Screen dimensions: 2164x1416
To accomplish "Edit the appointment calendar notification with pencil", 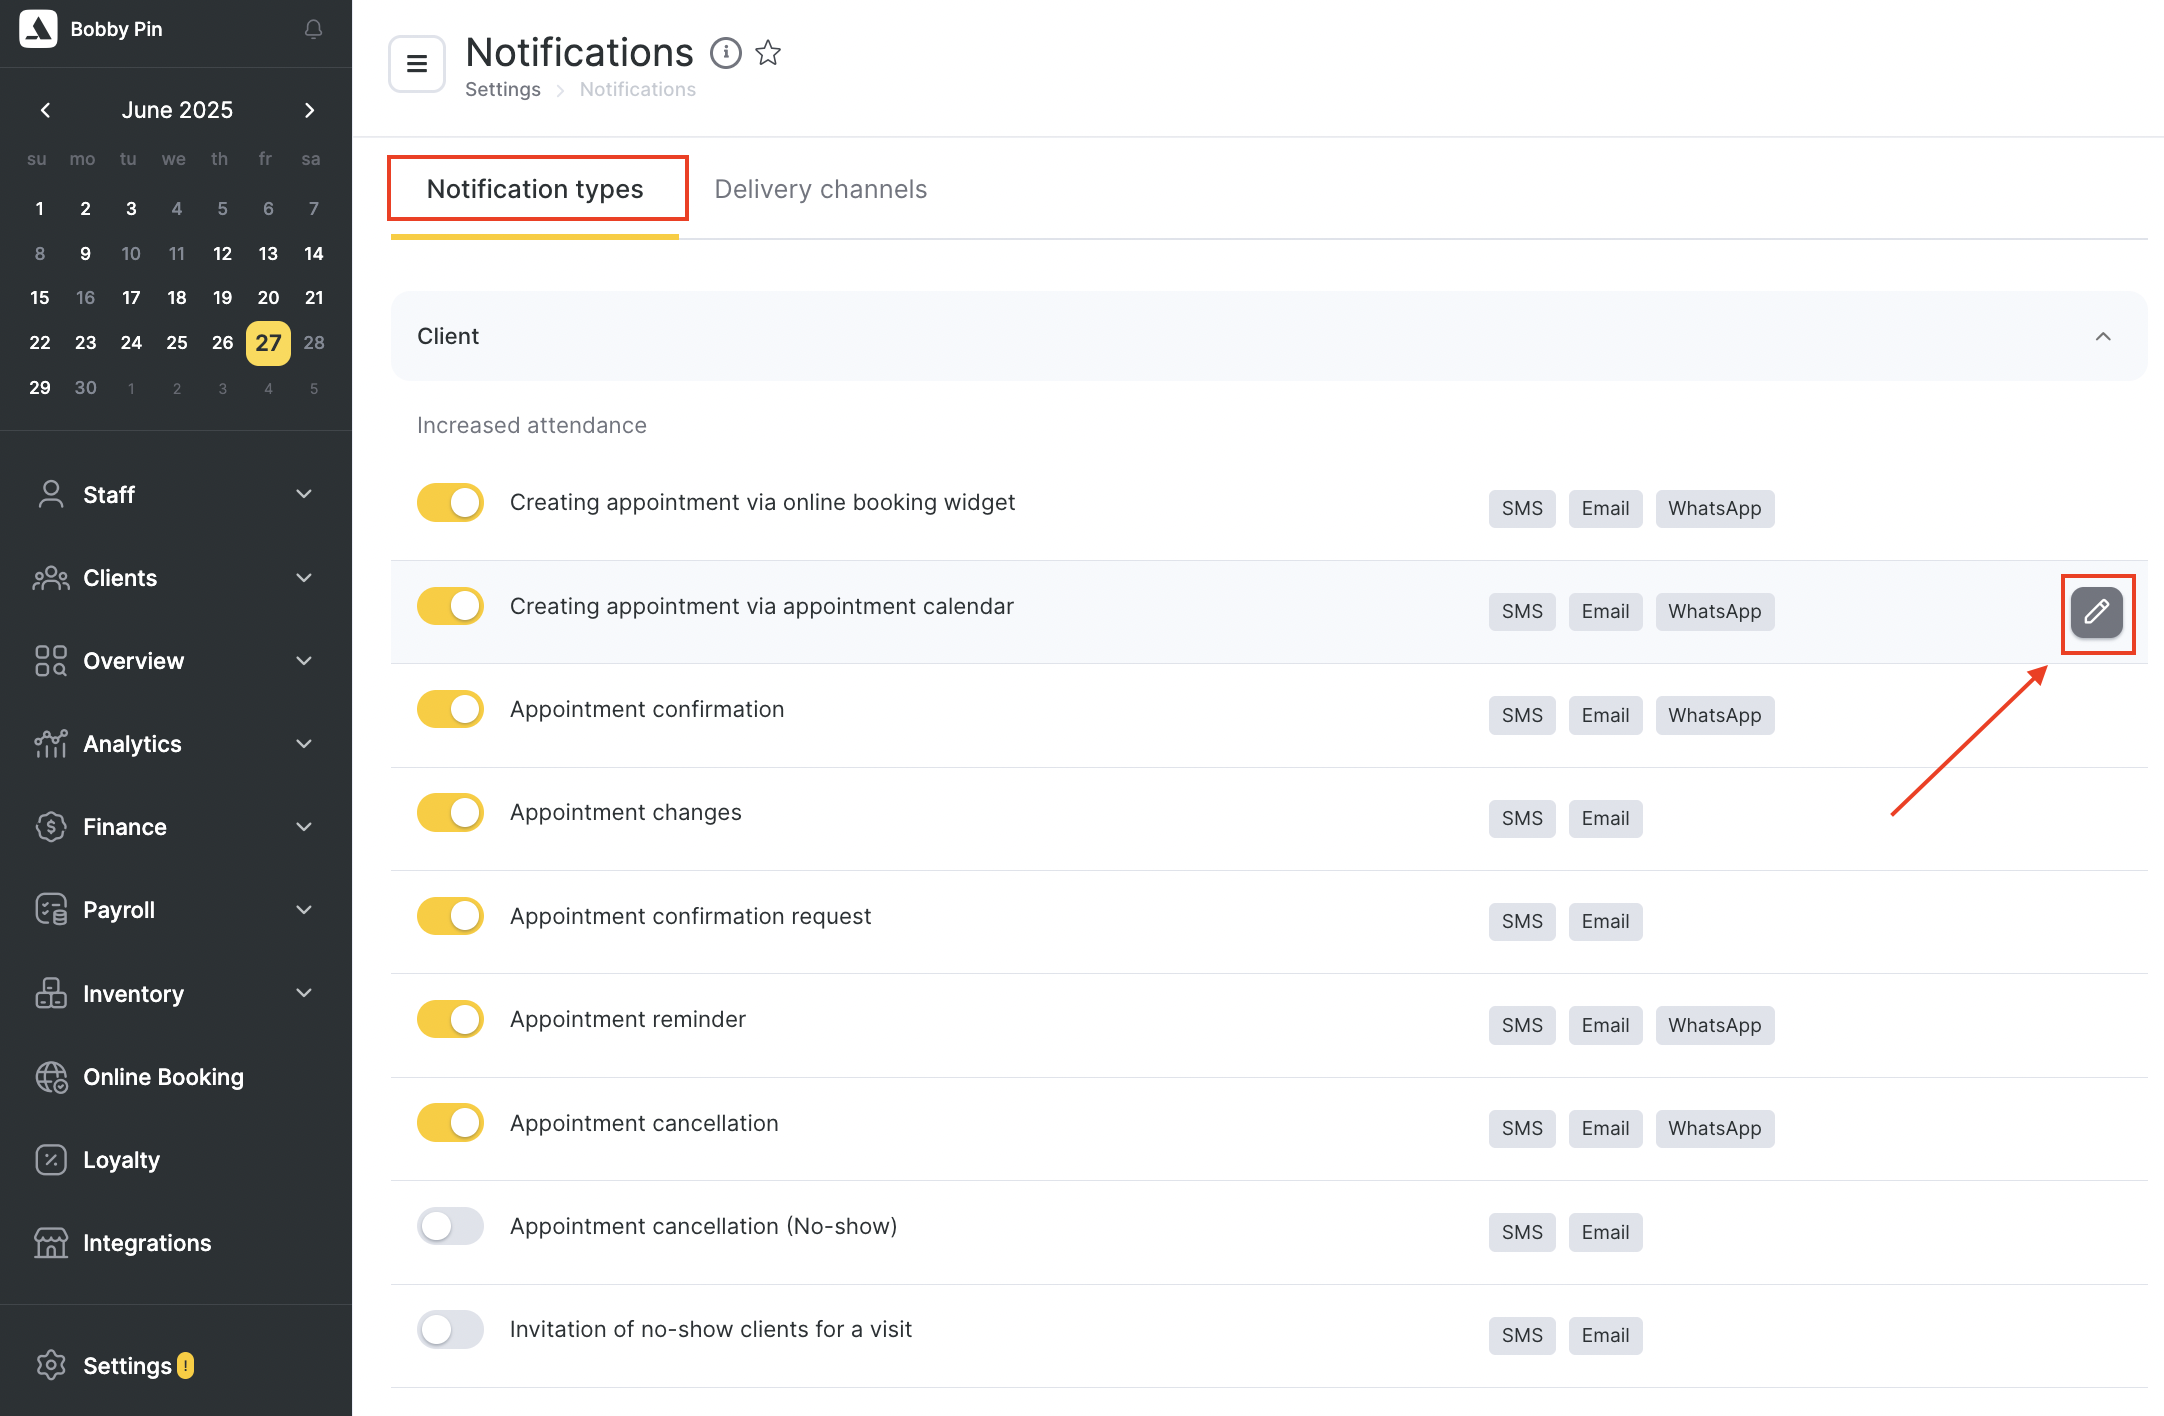I will tap(2097, 612).
